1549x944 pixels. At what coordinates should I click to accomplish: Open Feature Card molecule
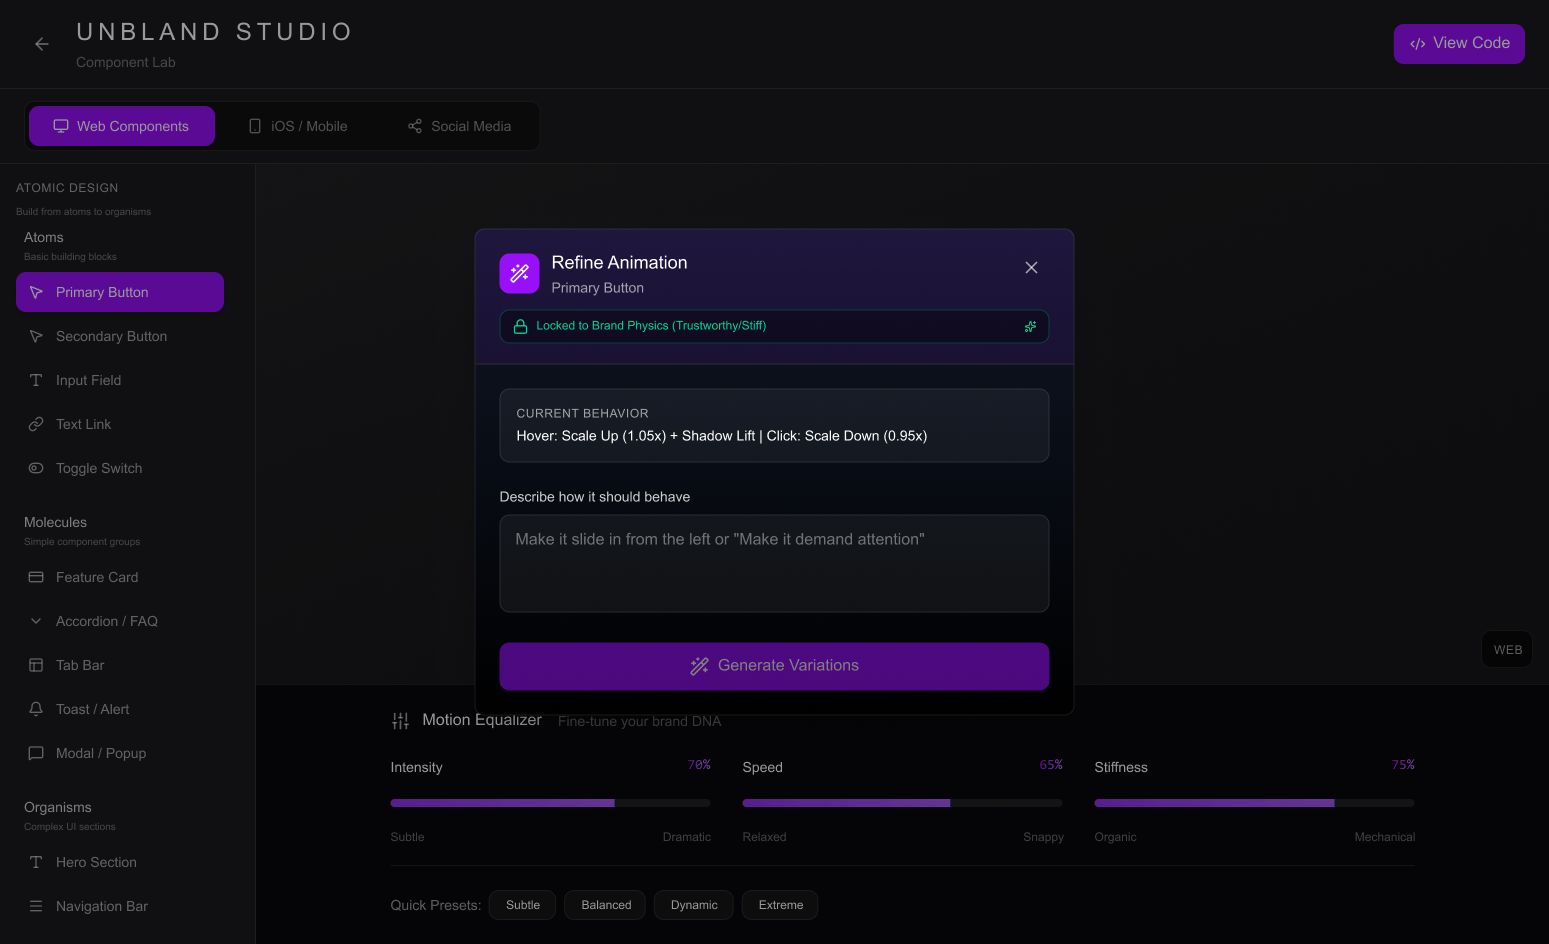120,577
